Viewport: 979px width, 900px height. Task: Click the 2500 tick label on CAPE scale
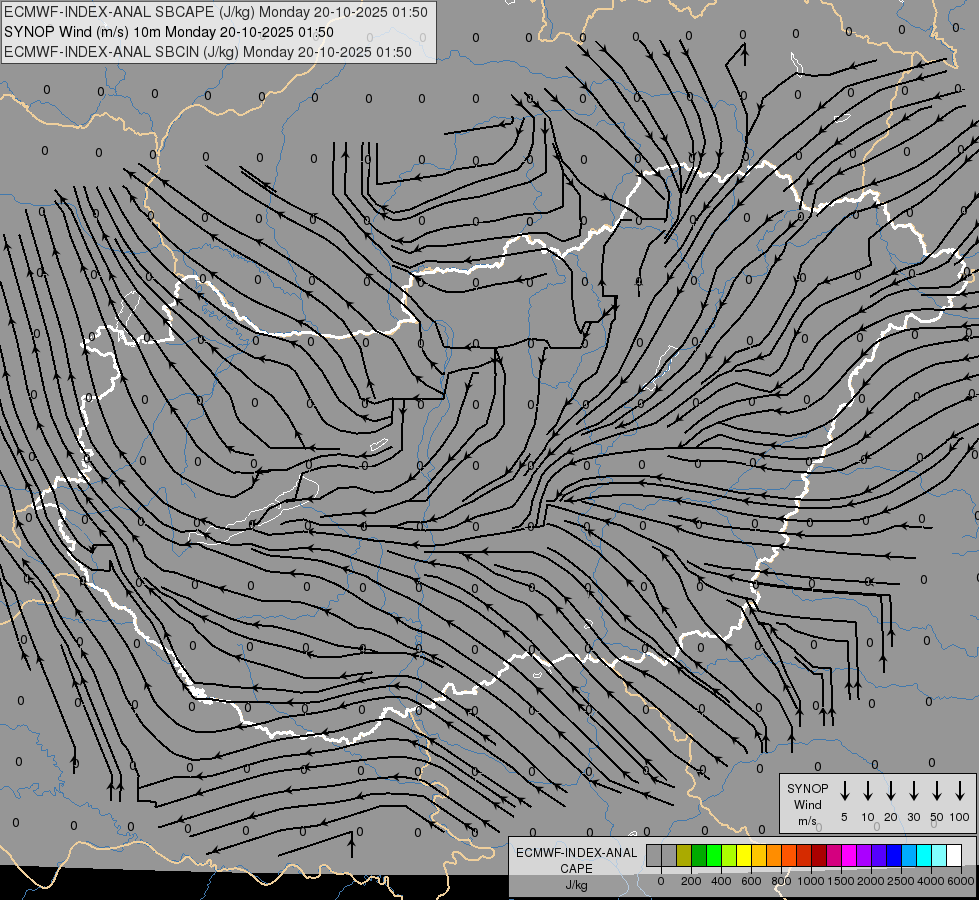[901, 881]
